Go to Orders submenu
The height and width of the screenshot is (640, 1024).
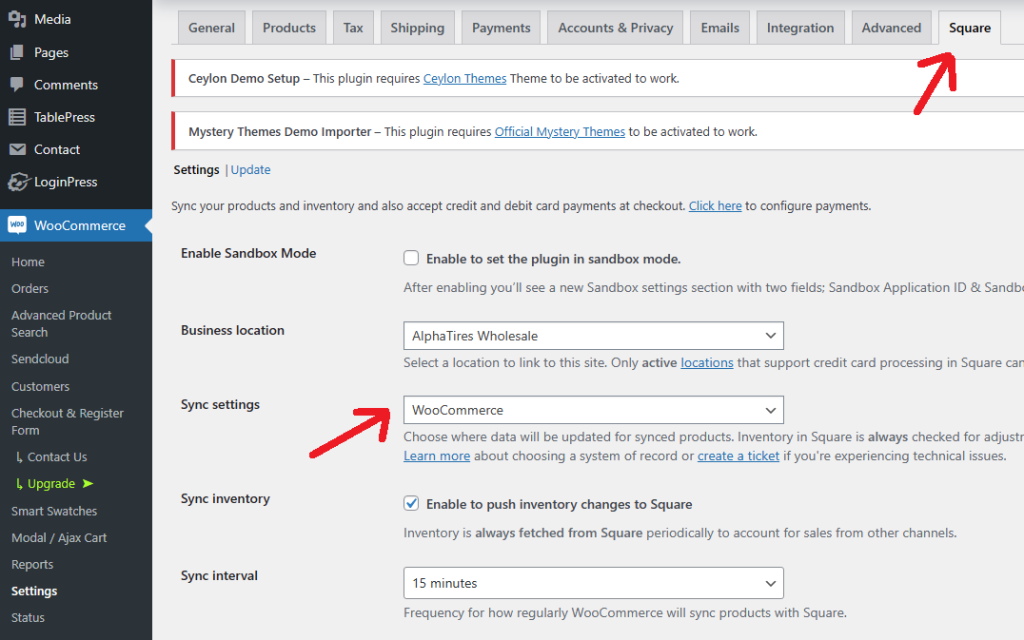click(29, 289)
